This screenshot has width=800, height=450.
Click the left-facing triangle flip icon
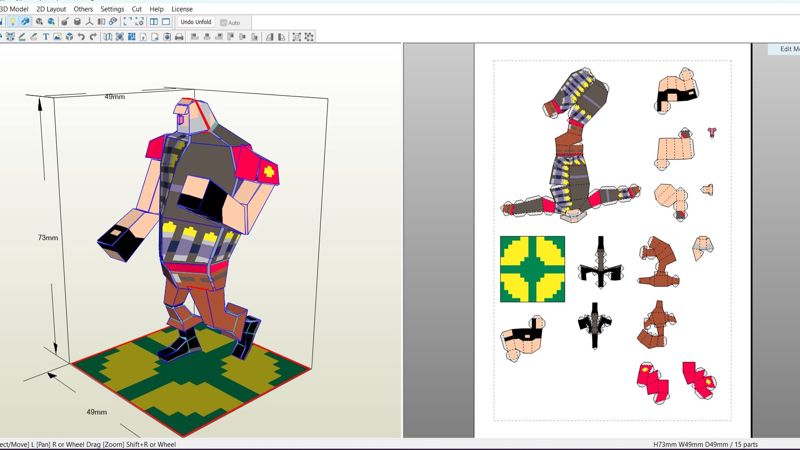click(270, 37)
